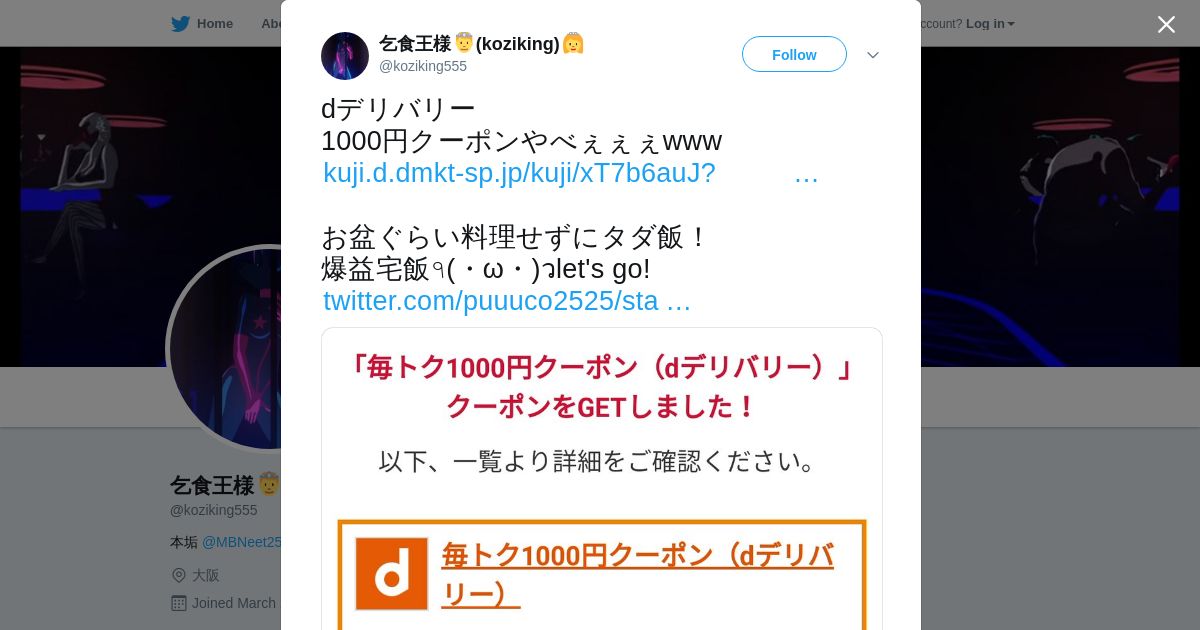The image size is (1200, 630).
Task: Go to the Home menu item
Action: pos(202,23)
